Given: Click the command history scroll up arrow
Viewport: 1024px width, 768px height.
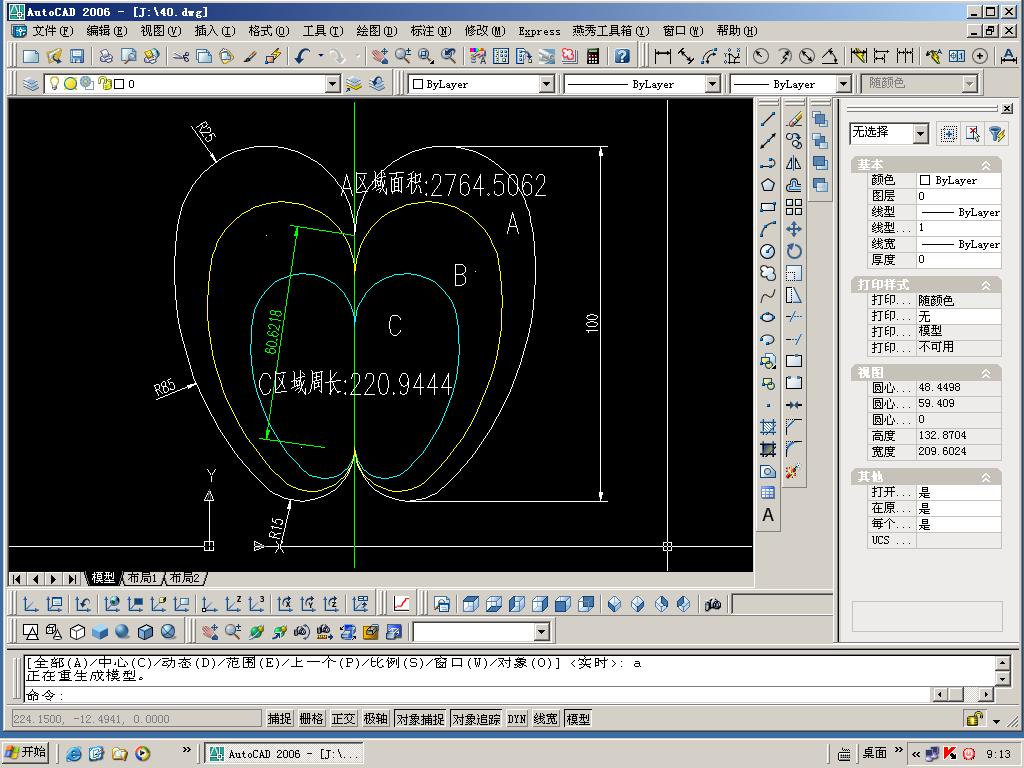Looking at the screenshot, I should point(1004,663).
